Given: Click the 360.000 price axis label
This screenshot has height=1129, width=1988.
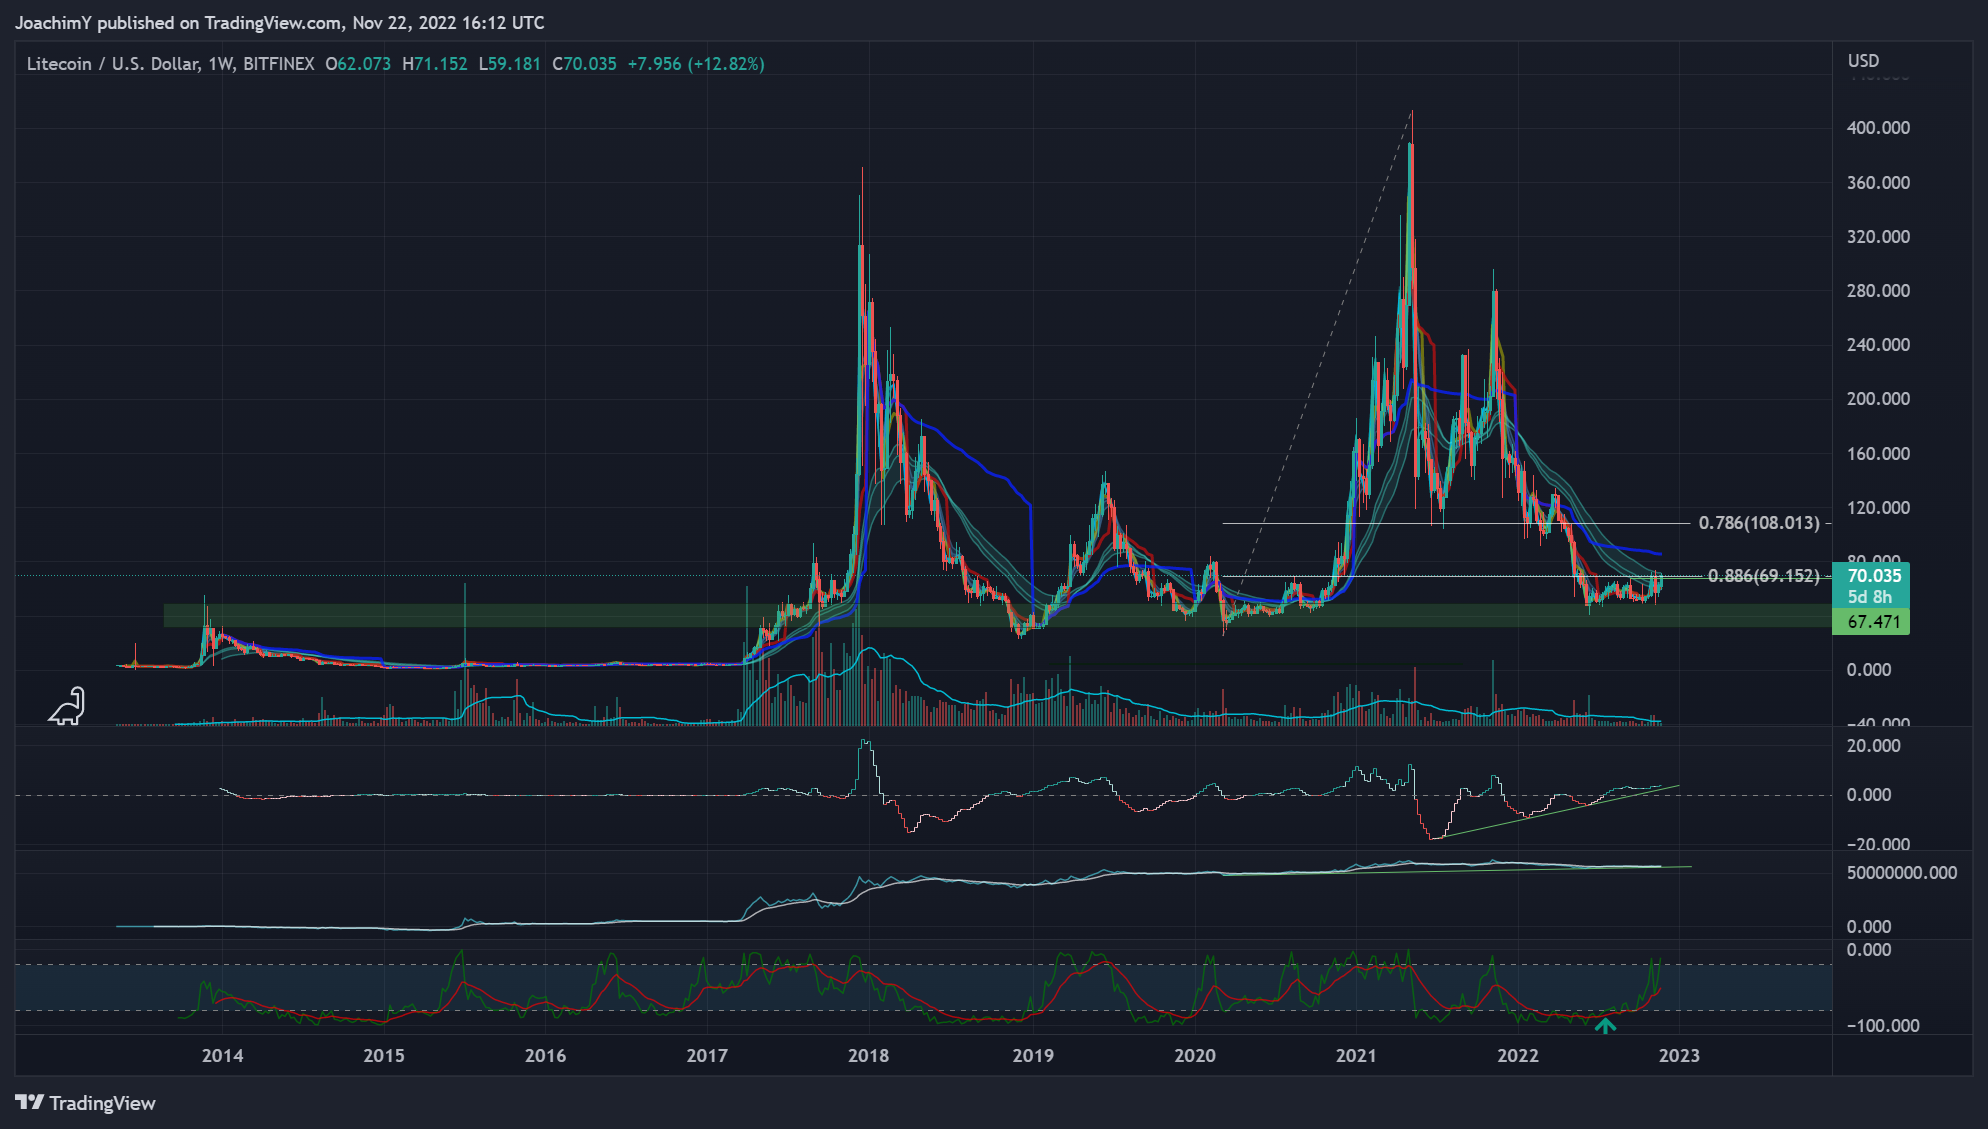Looking at the screenshot, I should click(1878, 183).
